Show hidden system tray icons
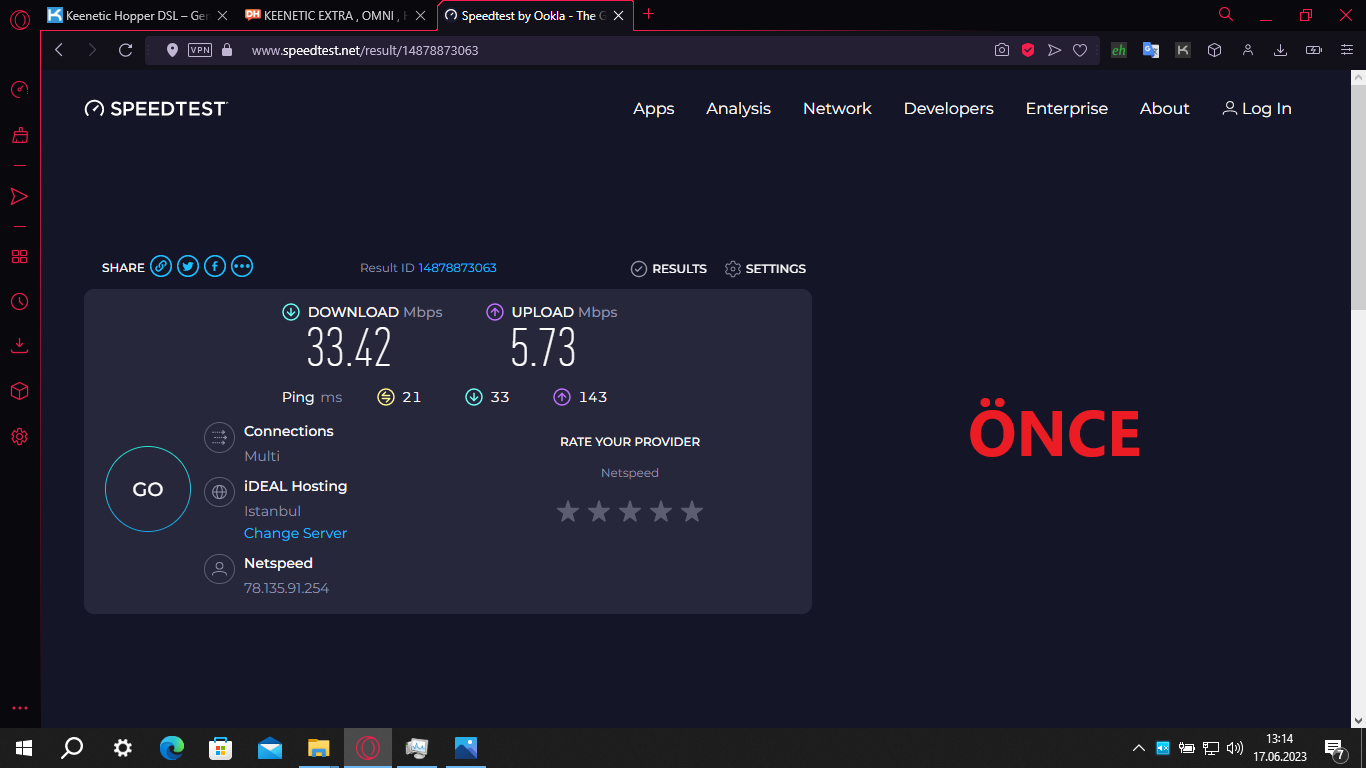 [x=1138, y=748]
